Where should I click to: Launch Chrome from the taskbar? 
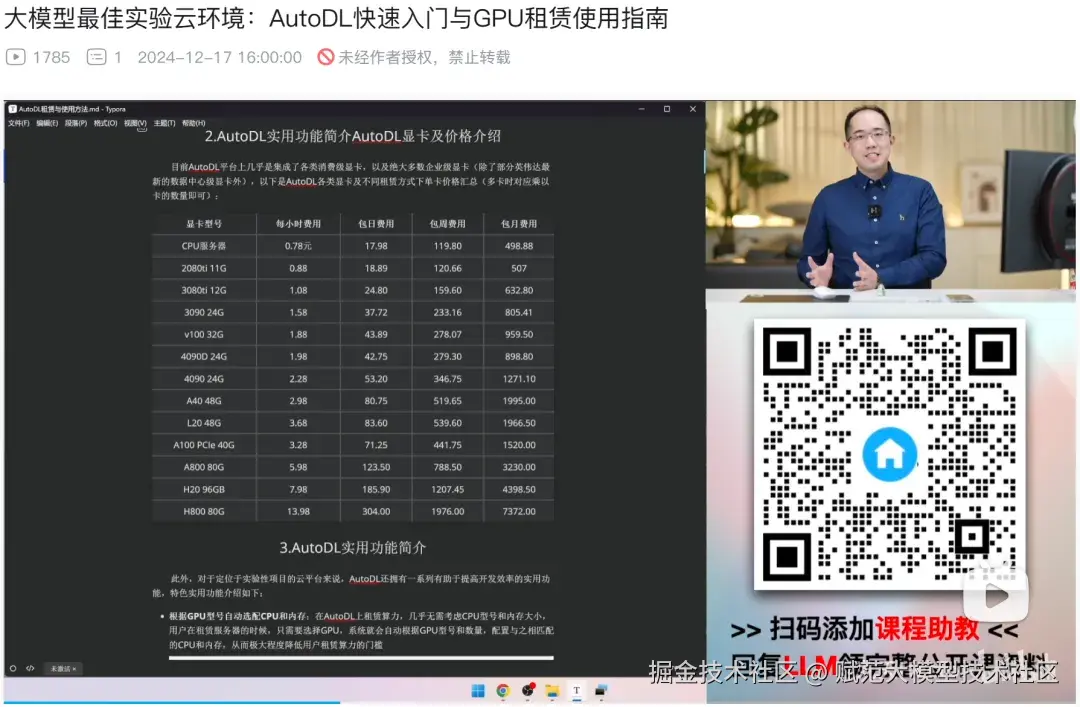(502, 690)
